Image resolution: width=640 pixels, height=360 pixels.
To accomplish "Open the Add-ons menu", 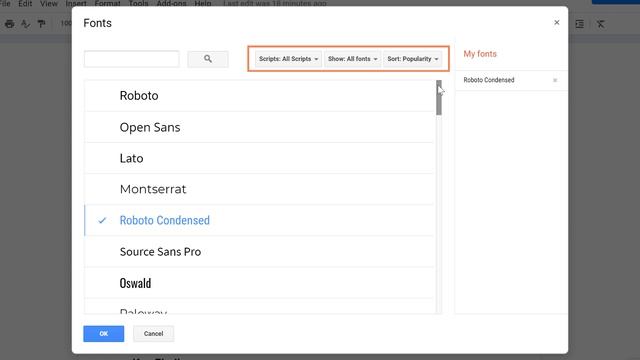I will 171,4.
